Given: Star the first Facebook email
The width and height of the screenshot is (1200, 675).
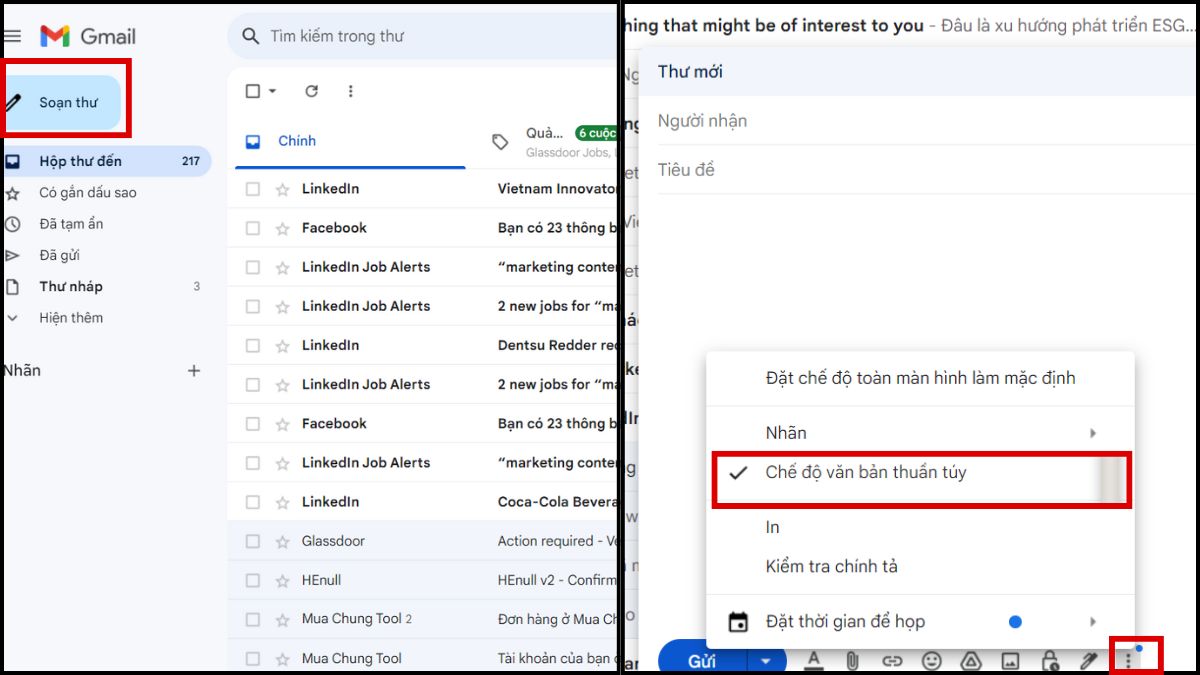Looking at the screenshot, I should (x=282, y=228).
